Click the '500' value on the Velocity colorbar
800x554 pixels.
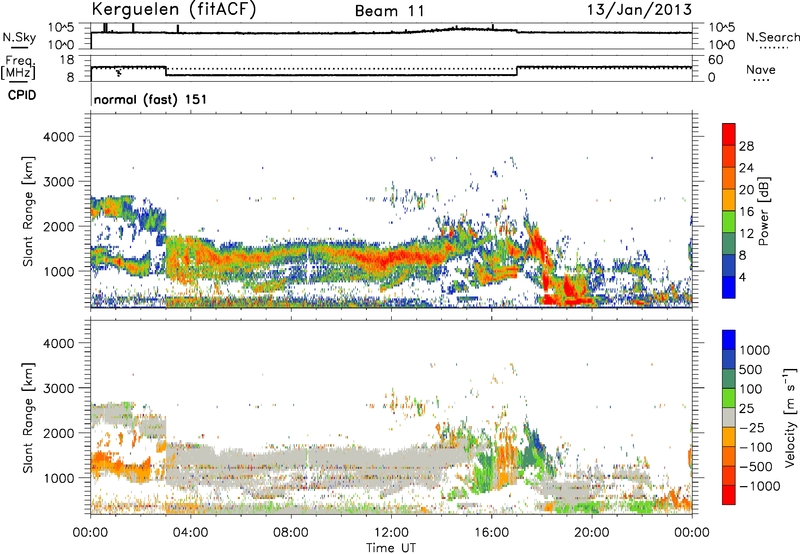coord(752,369)
